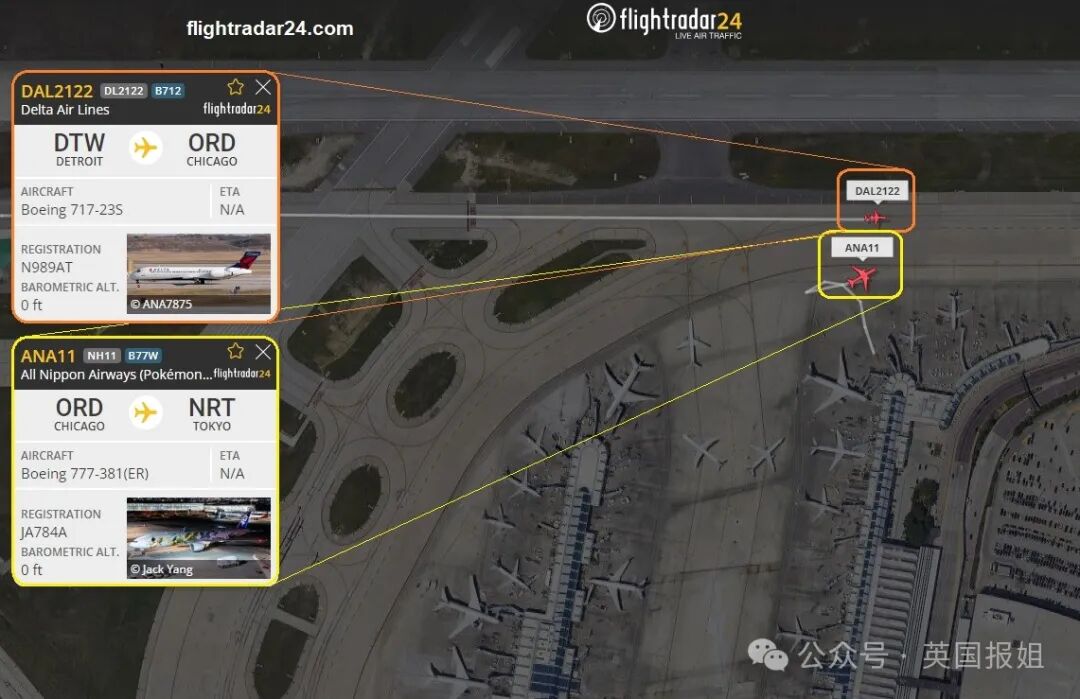
Task: Click the DL2122 flight number badge
Action: (x=124, y=91)
